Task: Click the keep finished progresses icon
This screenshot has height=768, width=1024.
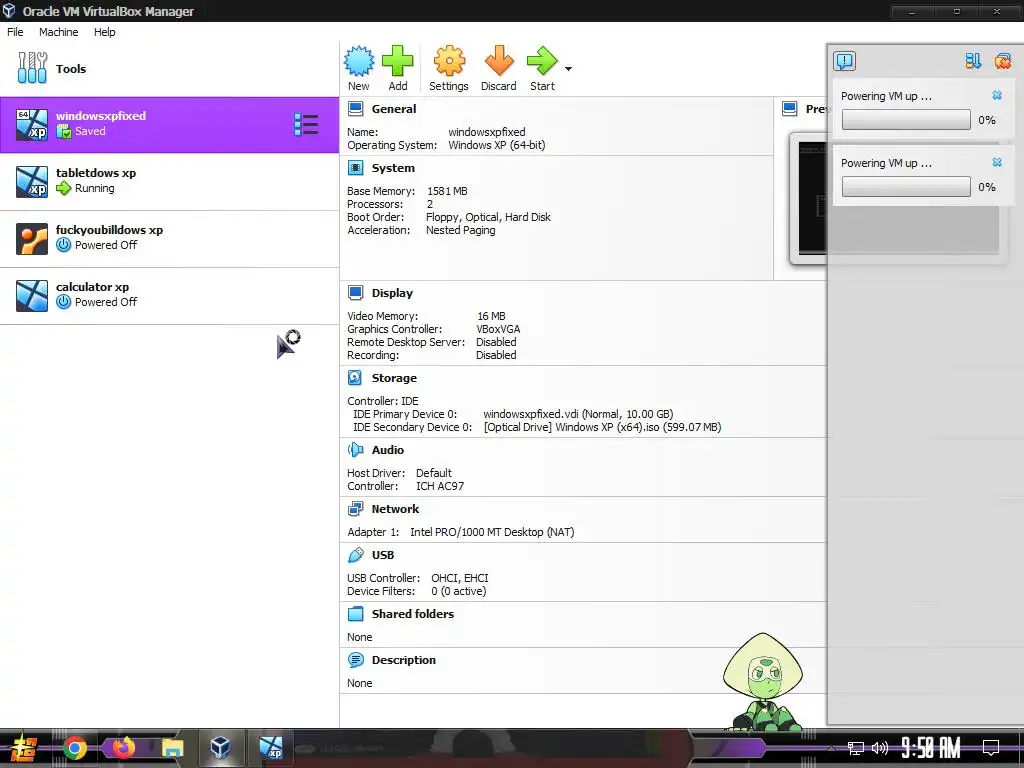Action: tap(973, 61)
